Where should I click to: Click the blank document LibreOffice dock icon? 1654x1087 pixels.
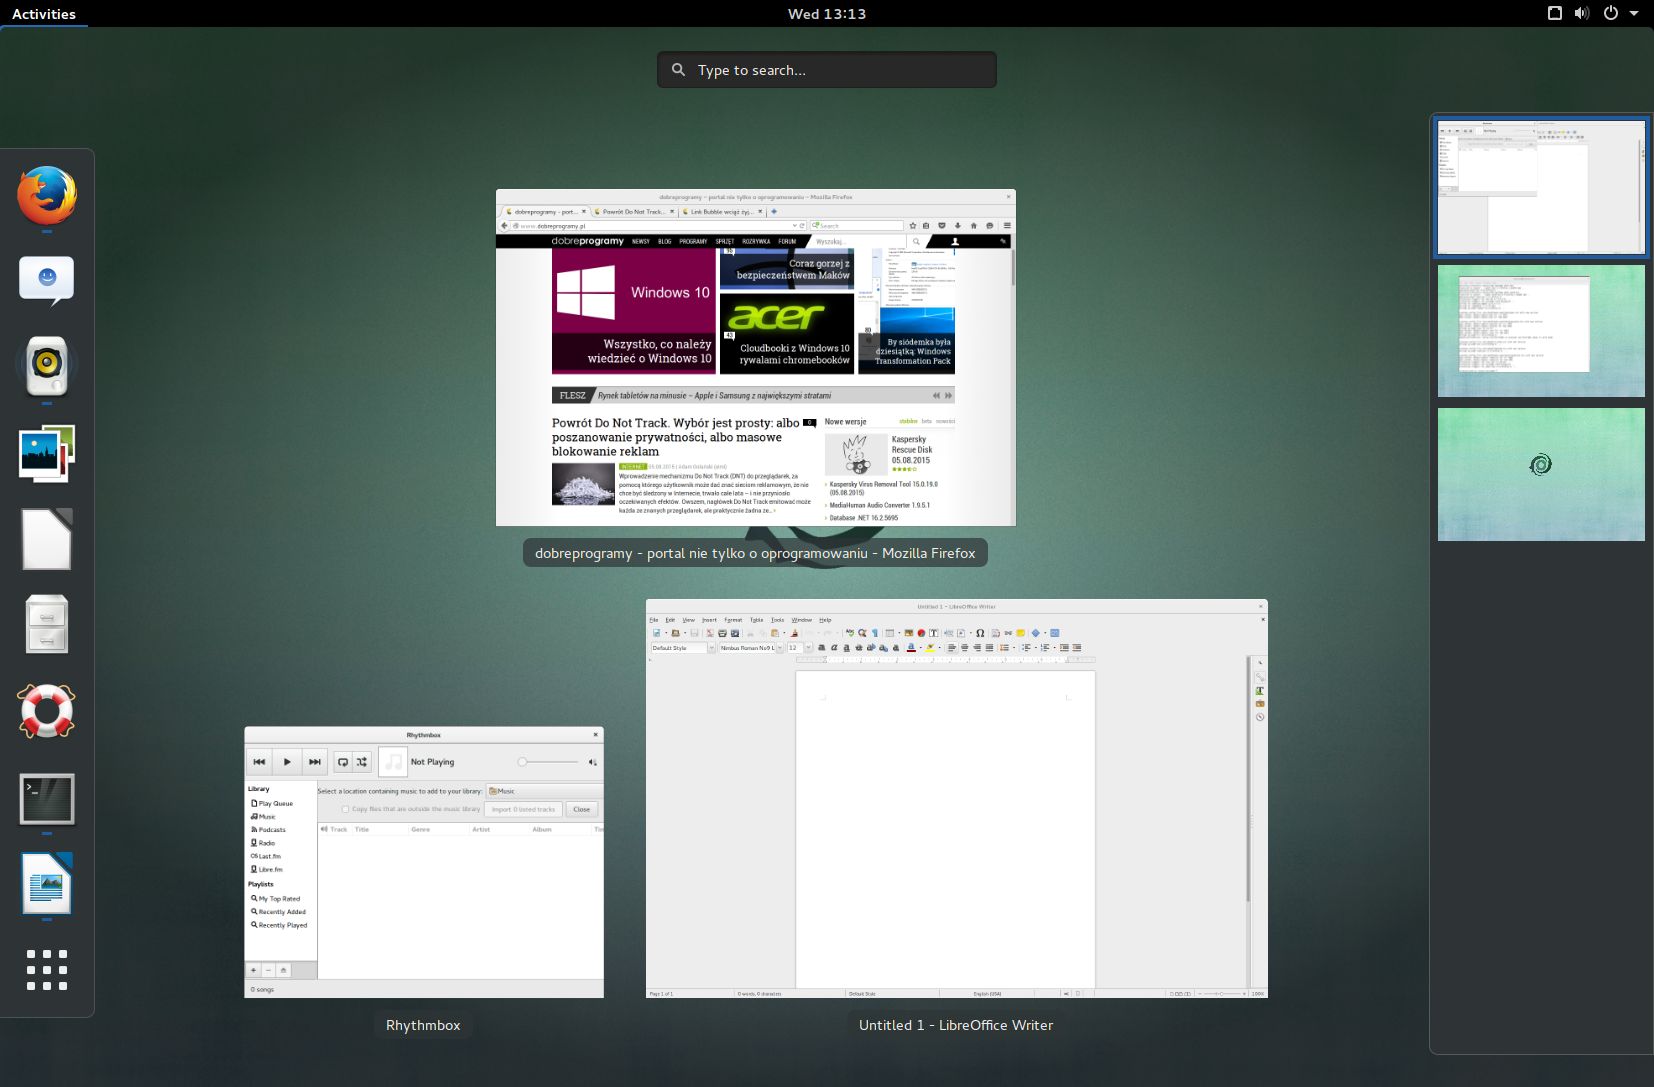point(47,539)
